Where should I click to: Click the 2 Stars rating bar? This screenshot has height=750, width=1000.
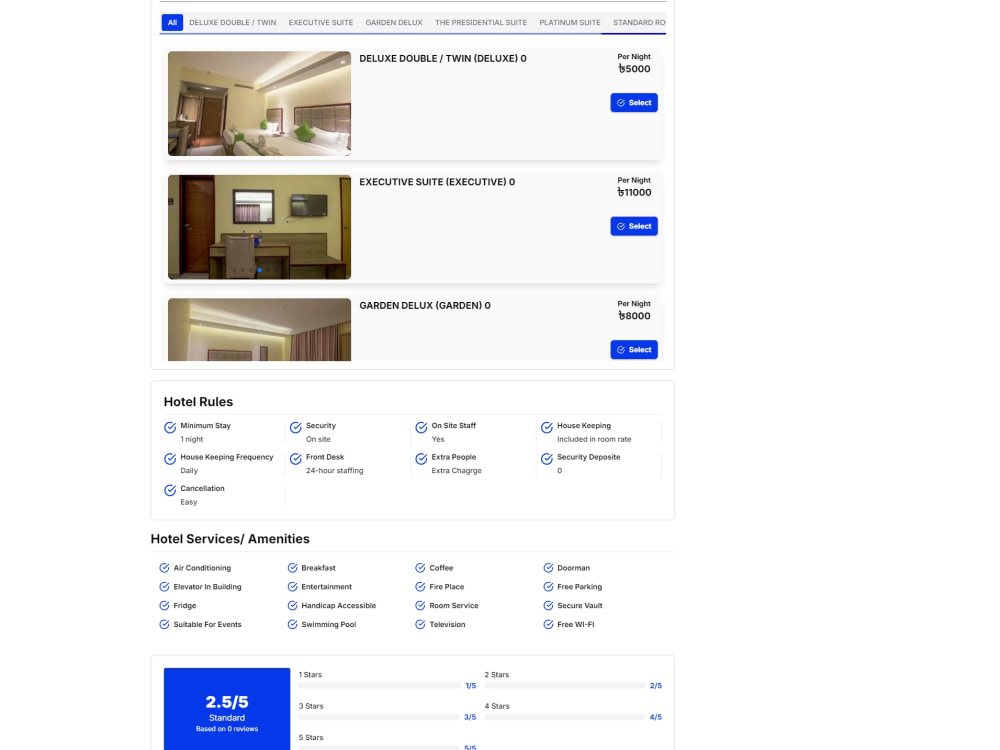(x=565, y=686)
